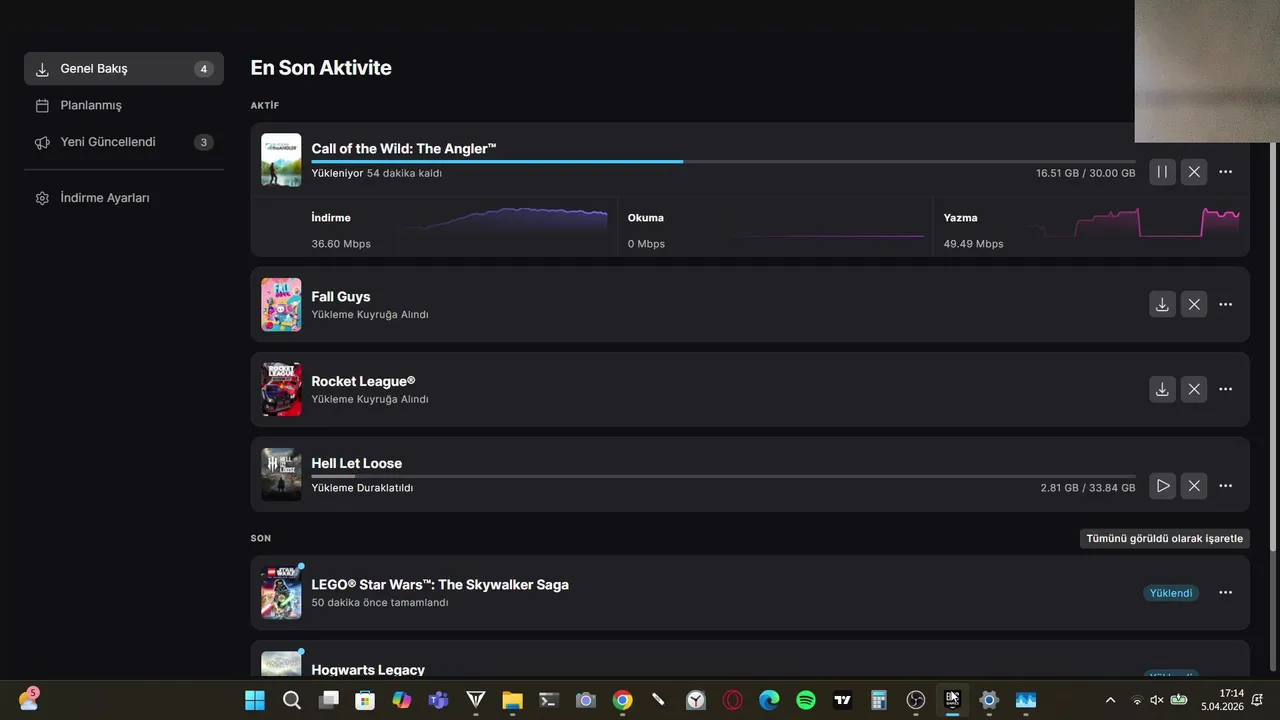Screen dimensions: 1280x720
Task: Click the Hell Let Loose title
Action: click(357, 463)
